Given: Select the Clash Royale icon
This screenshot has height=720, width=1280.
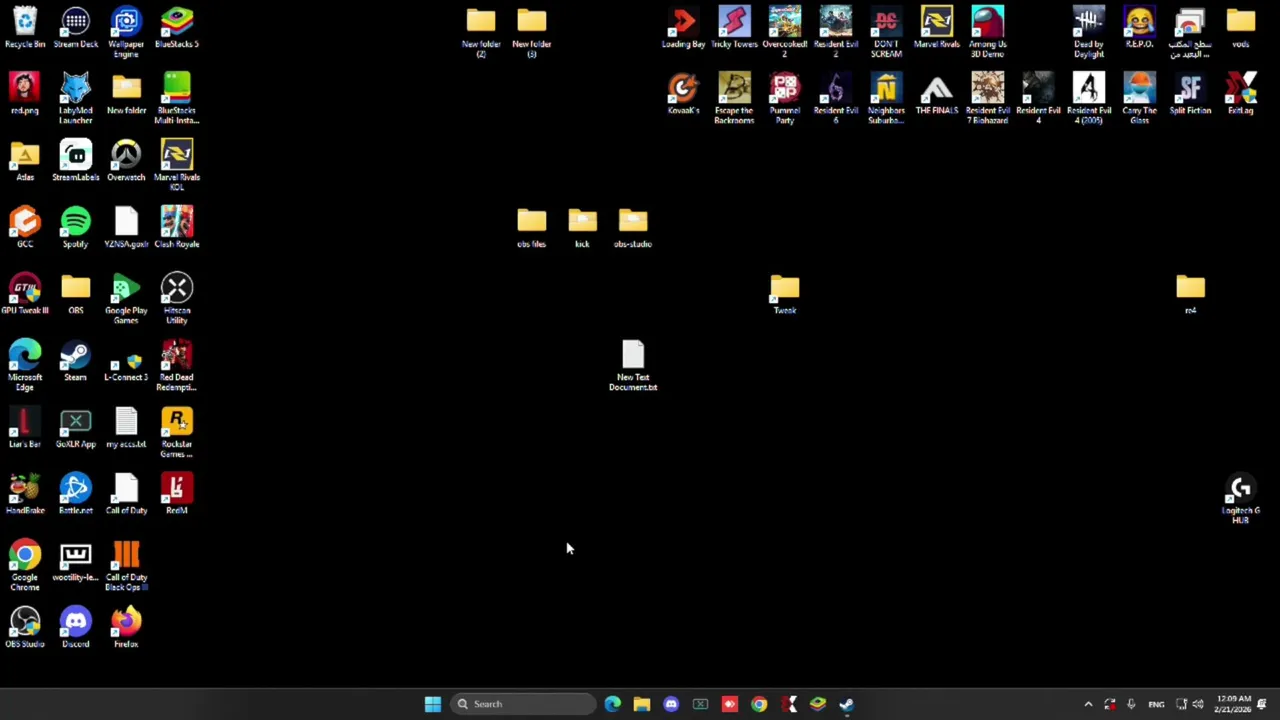Looking at the screenshot, I should pos(177,227).
